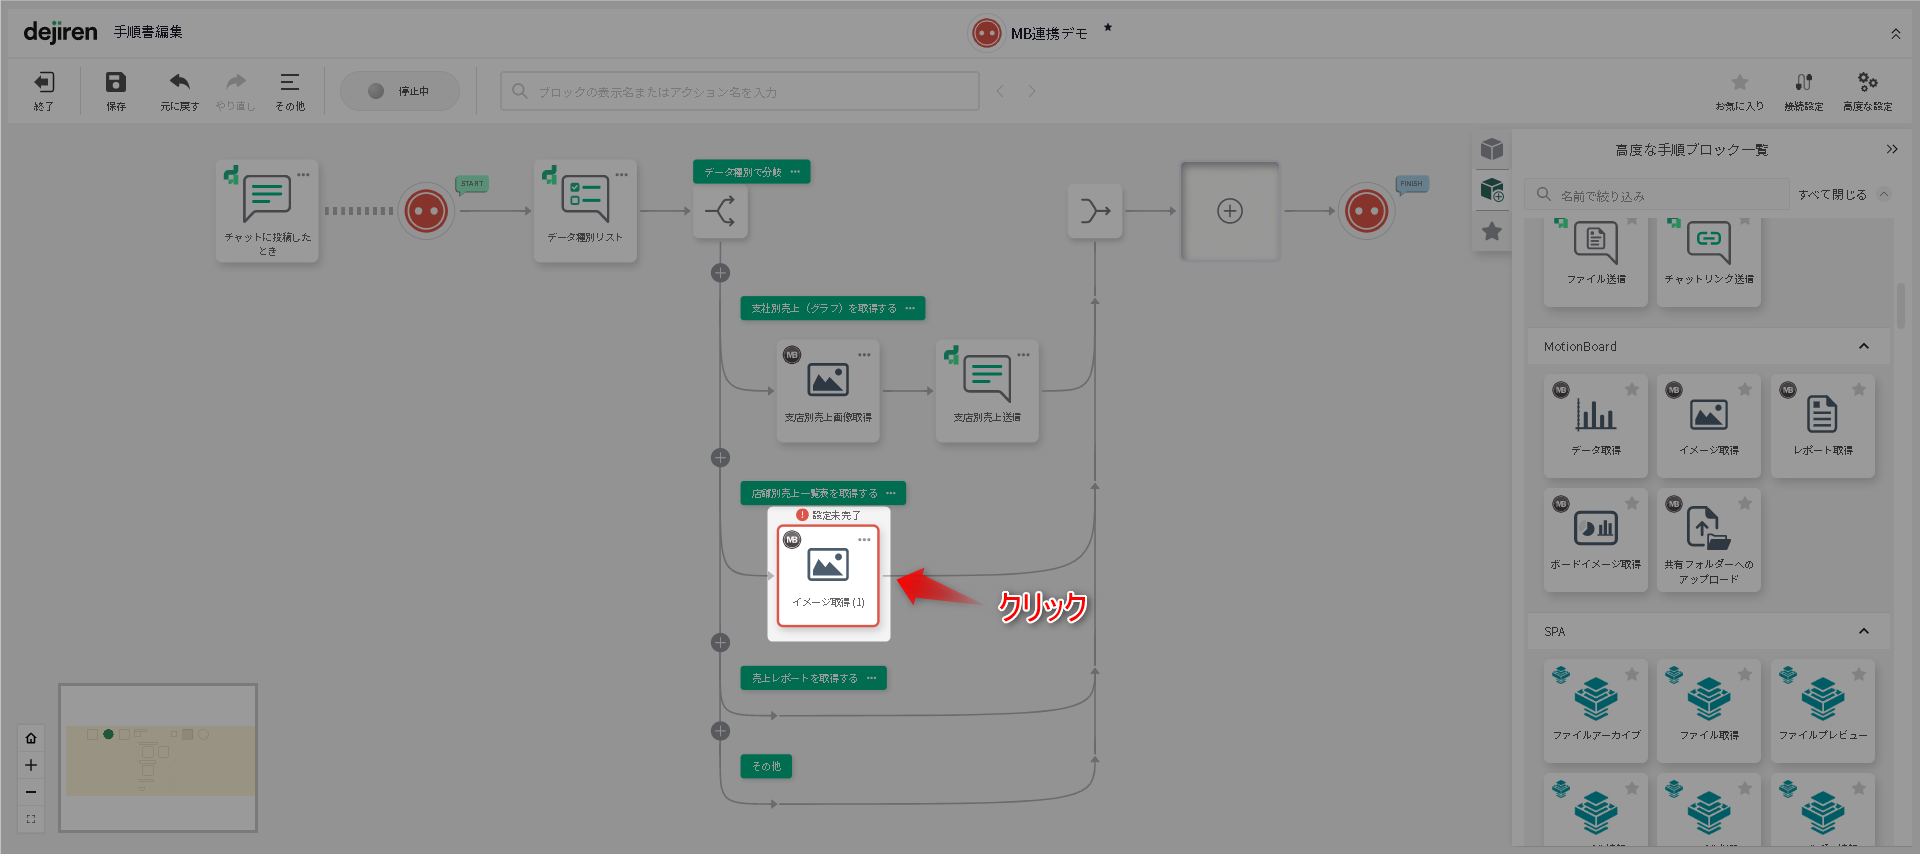This screenshot has height=854, width=1920.
Task: Select the 支店別売上画像取得 block
Action: (828, 391)
